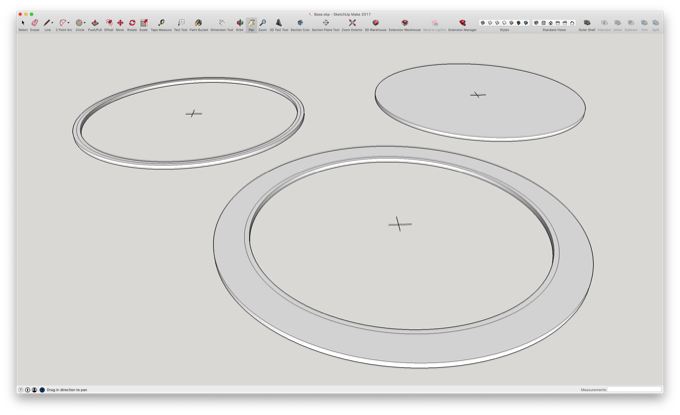This screenshot has width=680, height=415.
Task: Switch to the last Standard Views option
Action: pyautogui.click(x=572, y=23)
